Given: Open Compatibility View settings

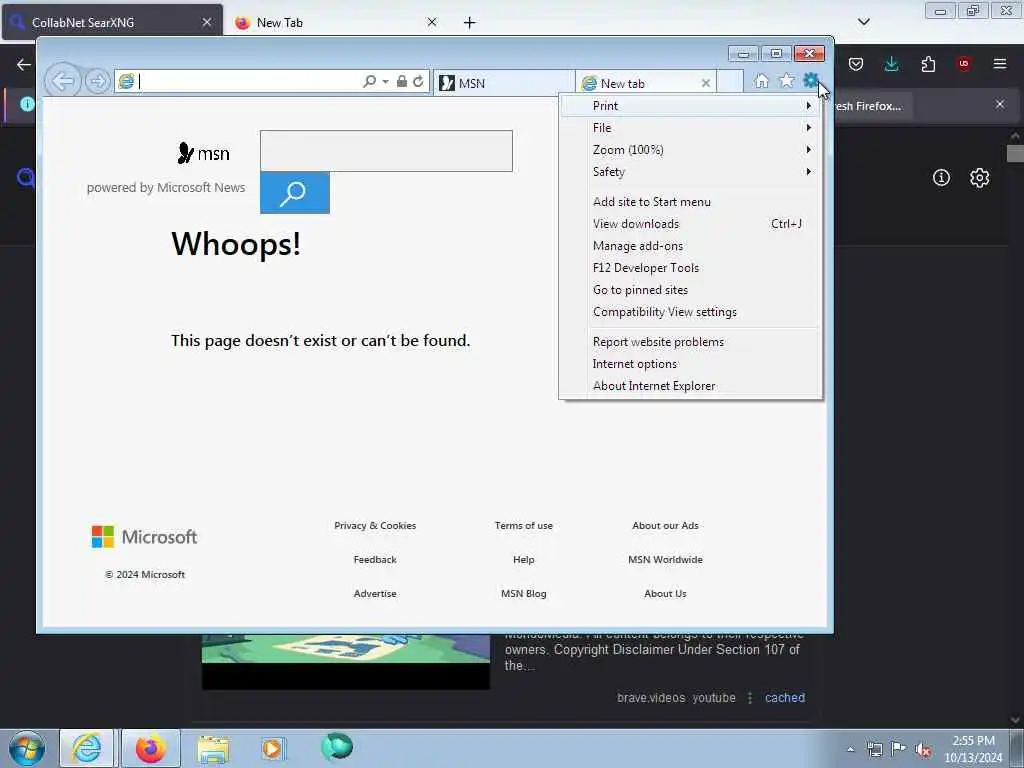Looking at the screenshot, I should 691,312.
